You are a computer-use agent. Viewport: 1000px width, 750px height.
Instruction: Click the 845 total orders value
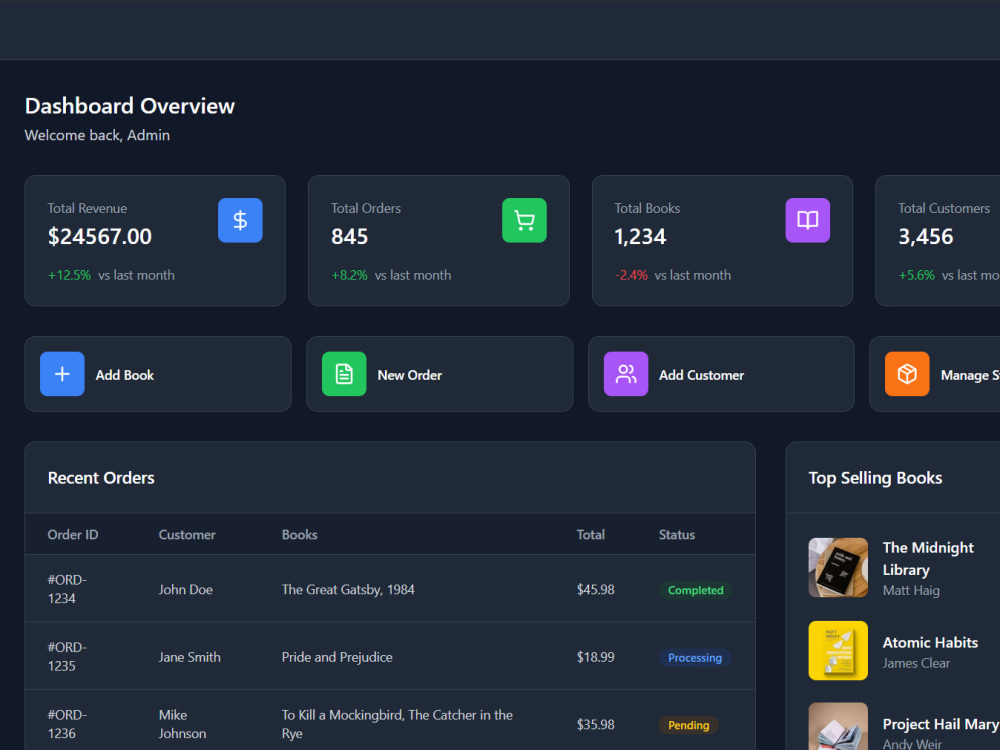[x=349, y=237]
